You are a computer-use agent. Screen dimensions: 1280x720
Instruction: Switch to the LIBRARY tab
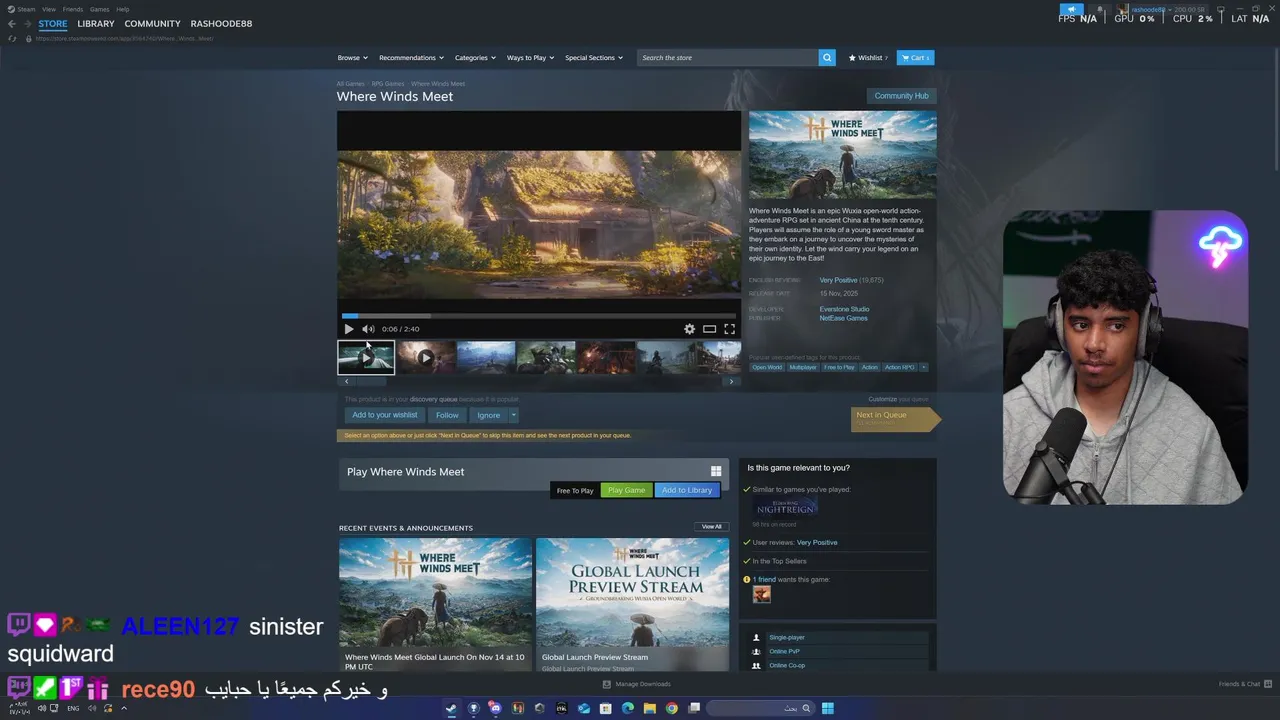tap(96, 24)
